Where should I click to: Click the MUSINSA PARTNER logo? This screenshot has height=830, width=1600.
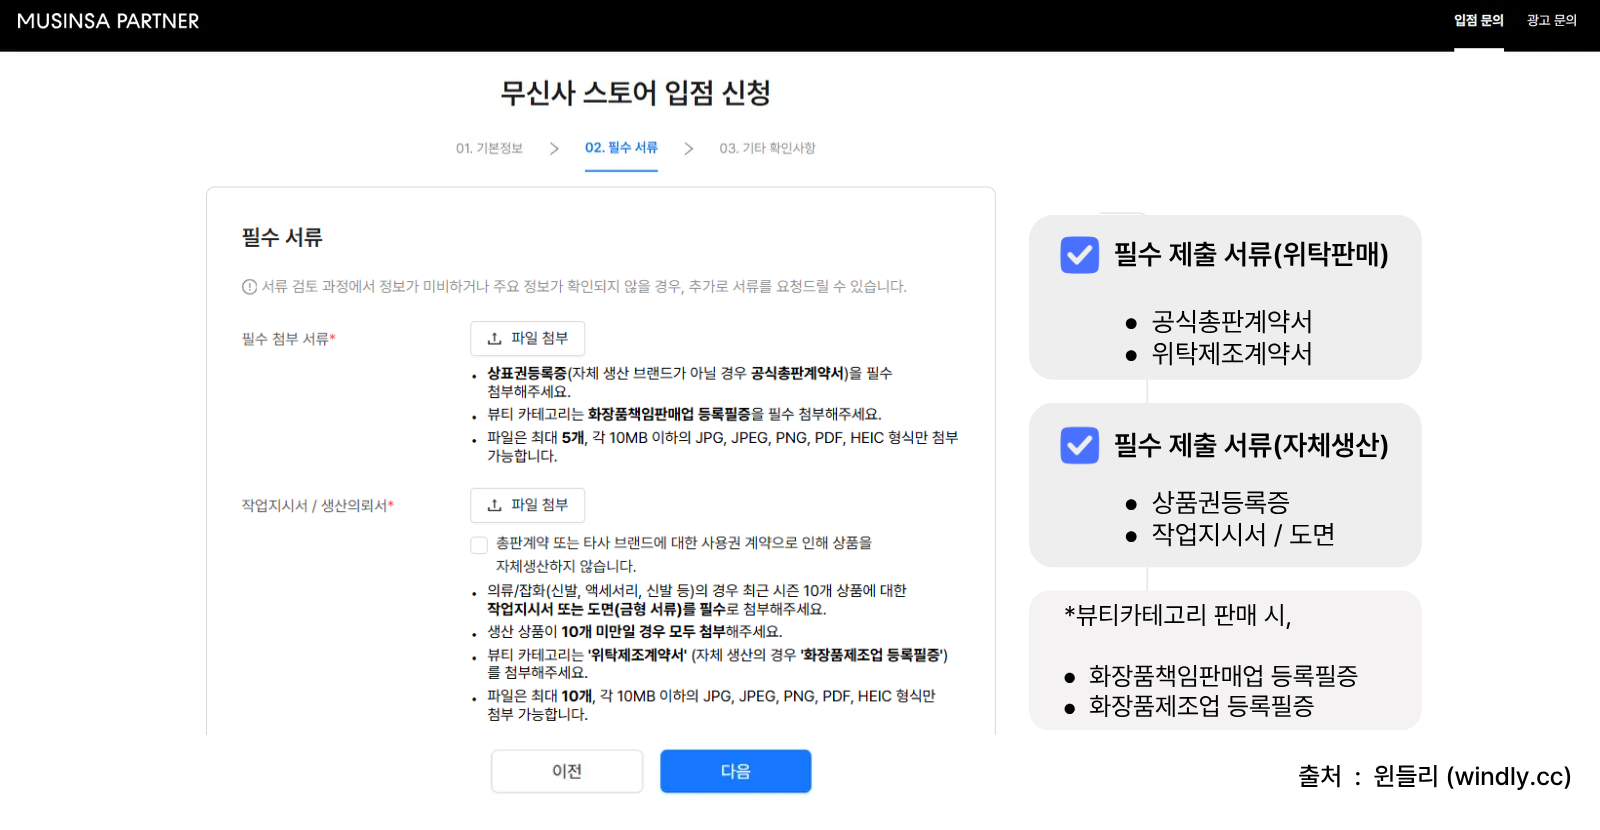click(108, 21)
